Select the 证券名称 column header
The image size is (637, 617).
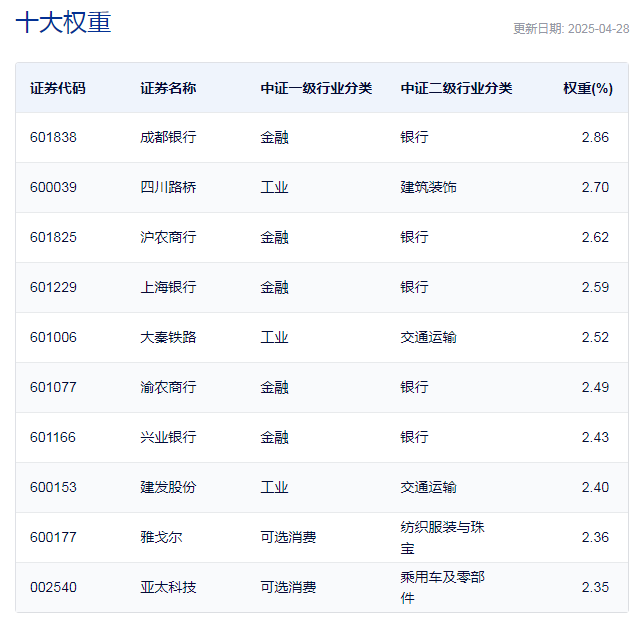coord(168,88)
